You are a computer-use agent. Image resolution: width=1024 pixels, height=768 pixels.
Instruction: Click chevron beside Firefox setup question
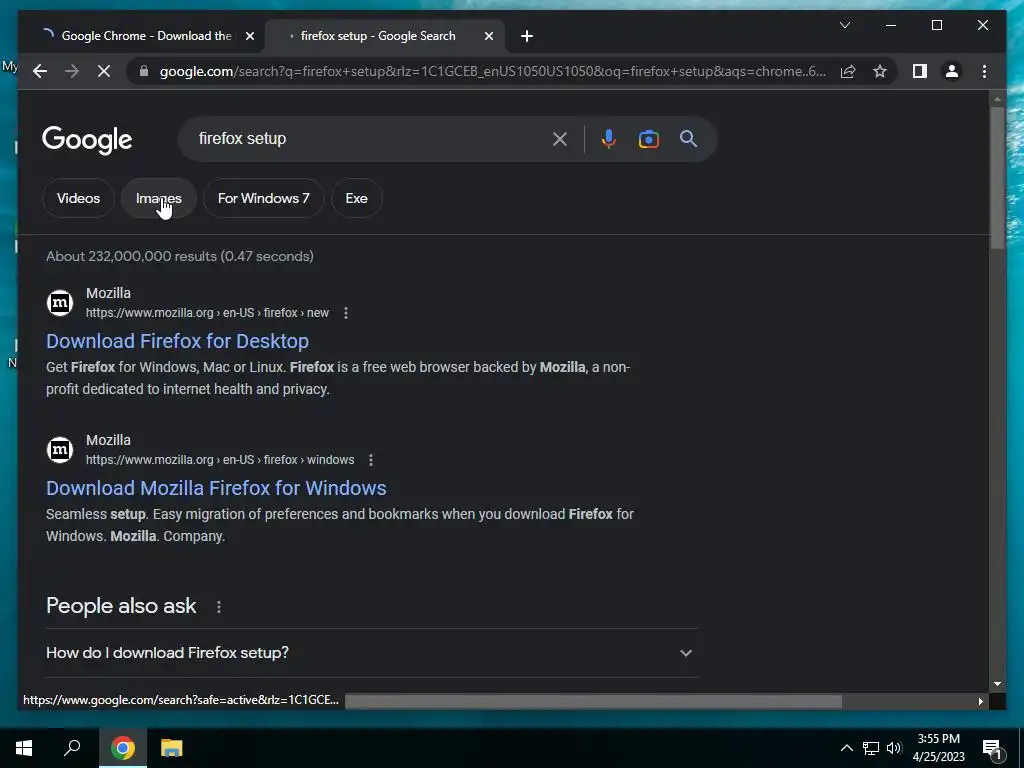(686, 652)
